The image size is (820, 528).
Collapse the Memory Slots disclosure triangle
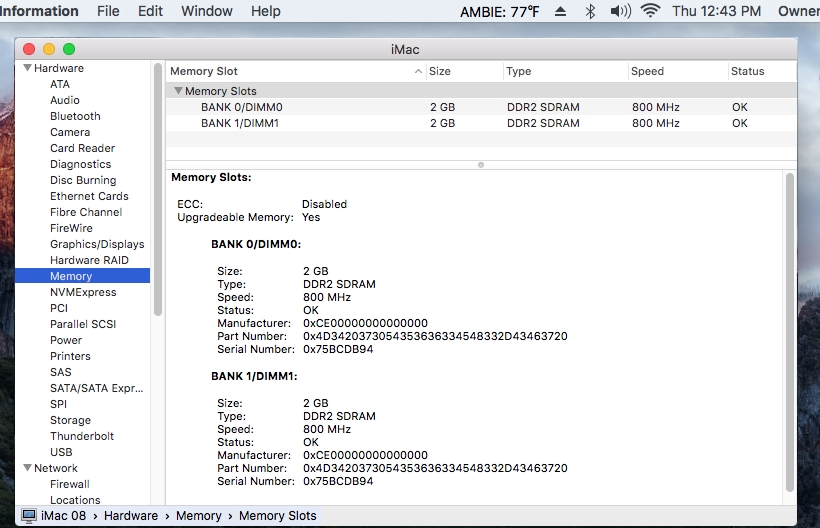pos(178,91)
